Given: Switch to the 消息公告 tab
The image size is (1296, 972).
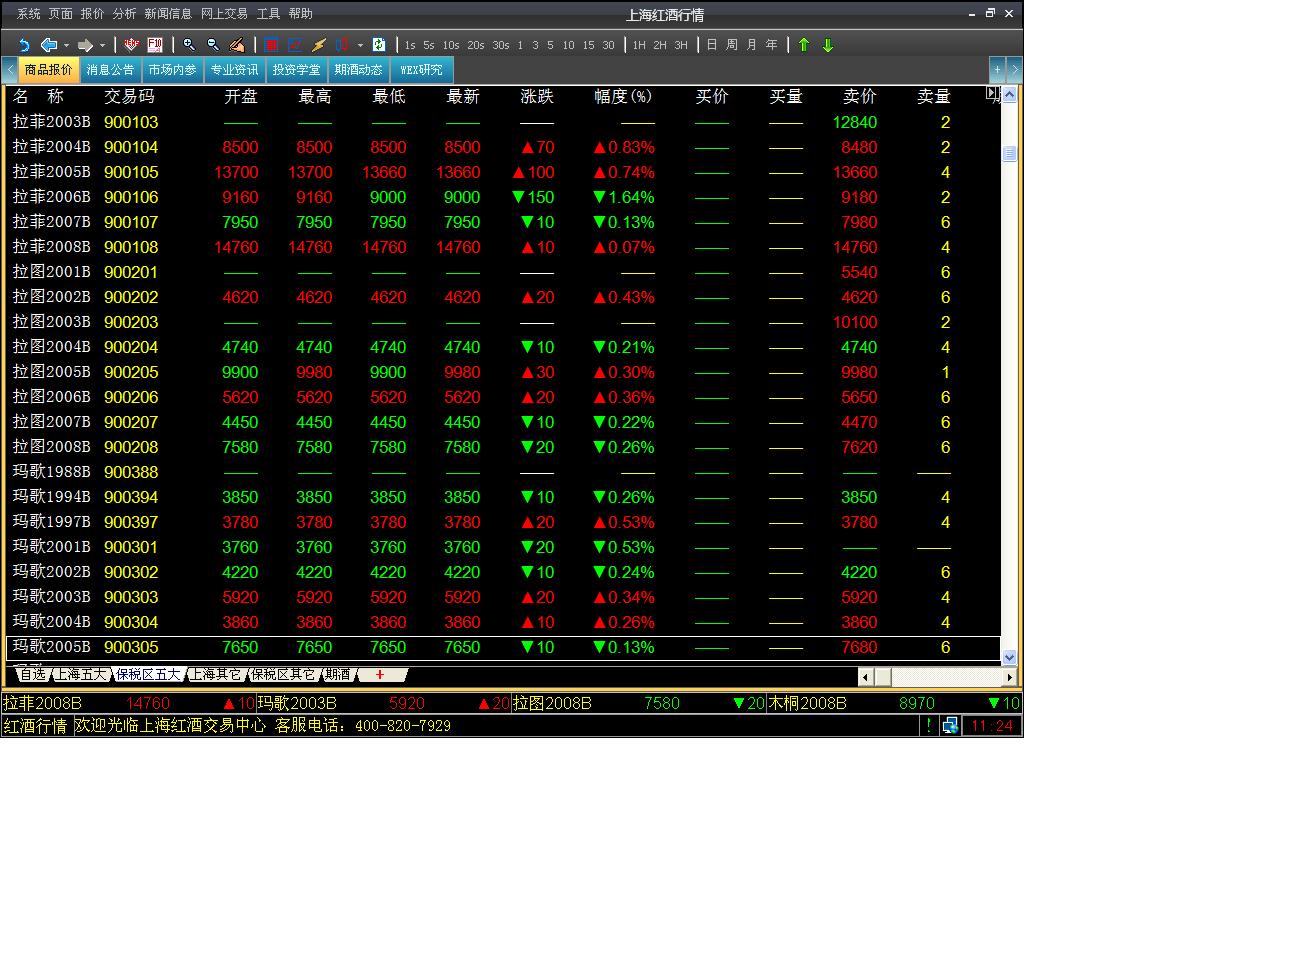Looking at the screenshot, I should [110, 70].
